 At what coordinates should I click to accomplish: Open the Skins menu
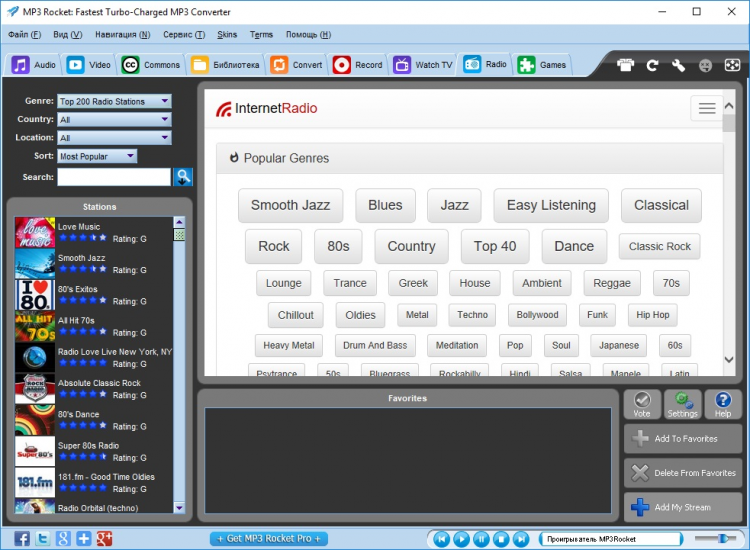point(227,34)
